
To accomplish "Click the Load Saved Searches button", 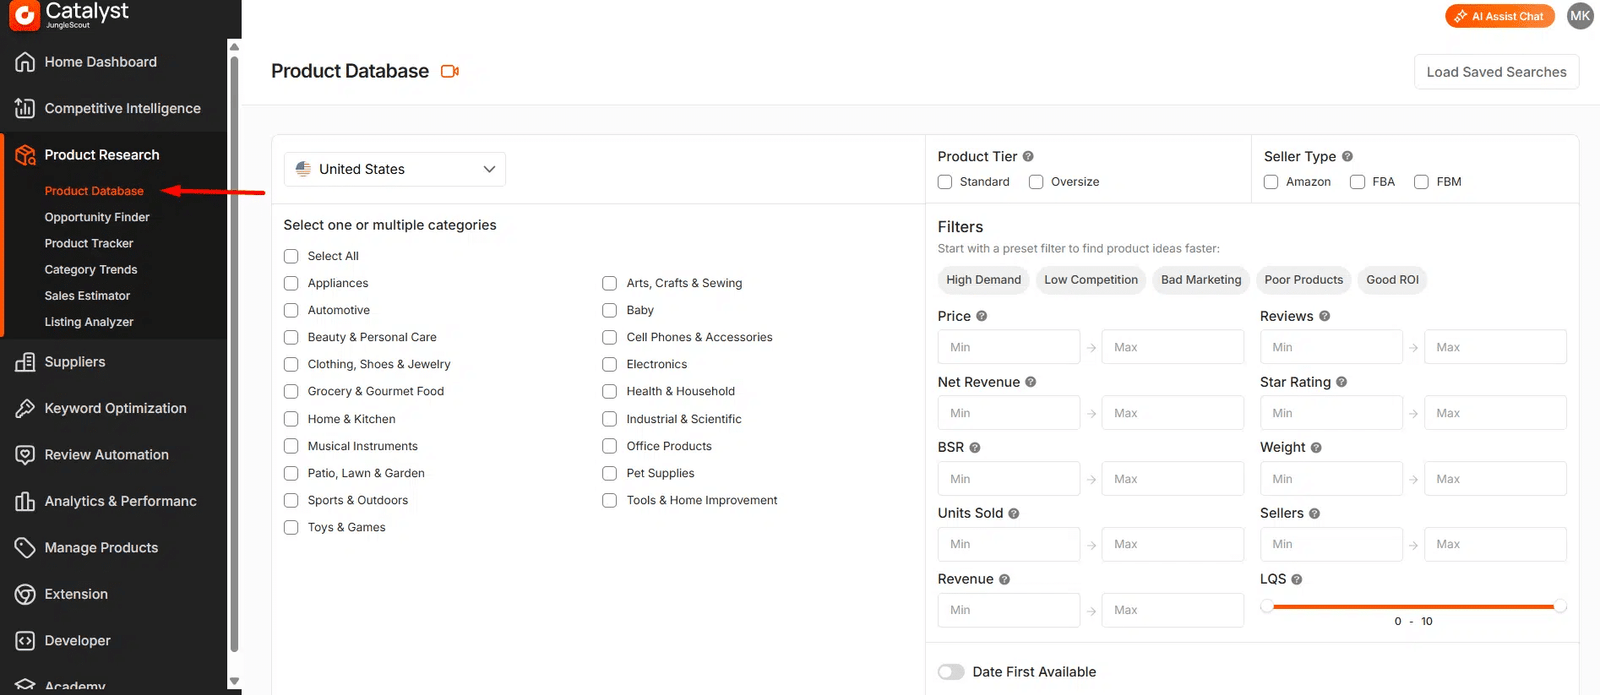I will (x=1496, y=72).
